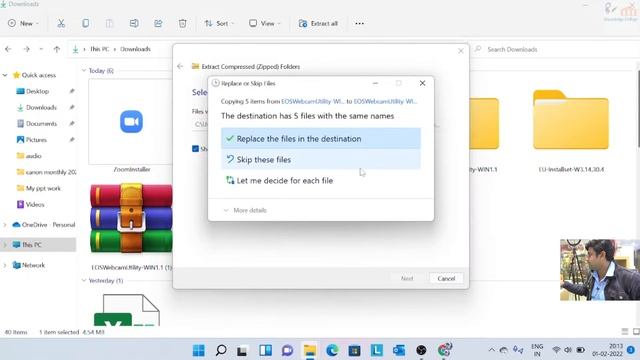This screenshot has height=360, width=640.
Task: Click the Up one level arrow
Action: (57, 49)
